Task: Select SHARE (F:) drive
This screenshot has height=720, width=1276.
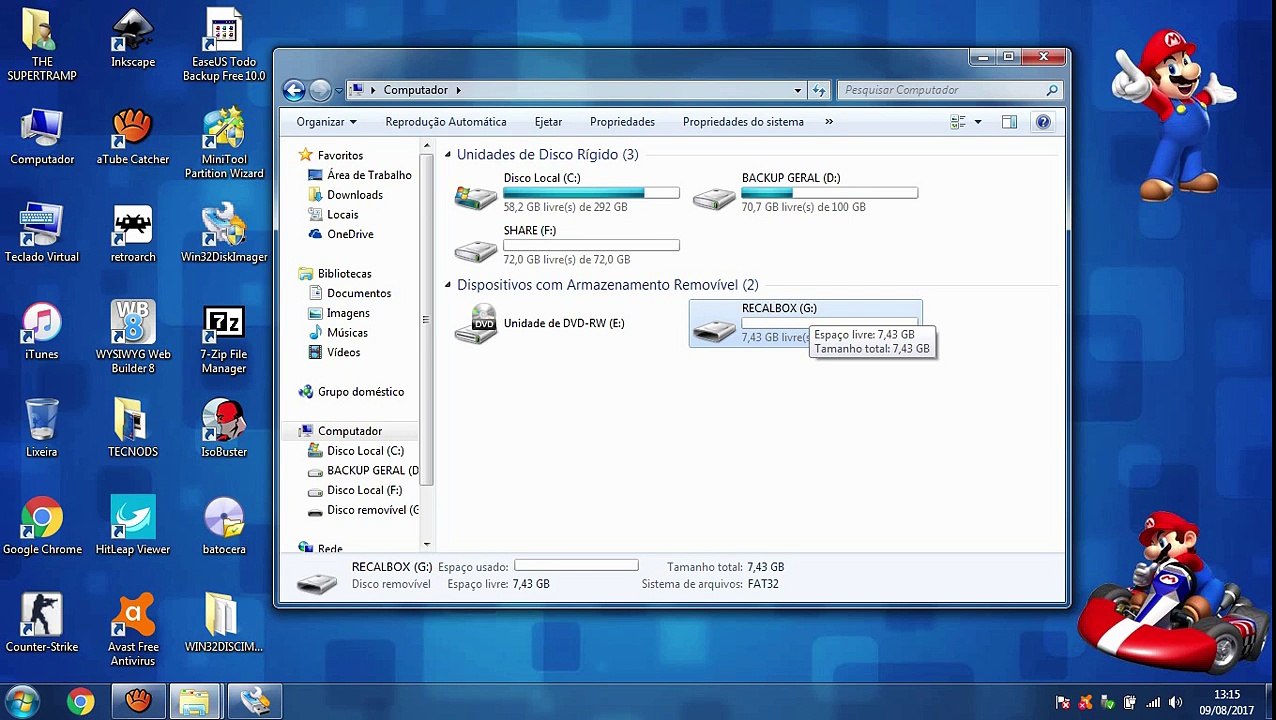Action: point(567,245)
